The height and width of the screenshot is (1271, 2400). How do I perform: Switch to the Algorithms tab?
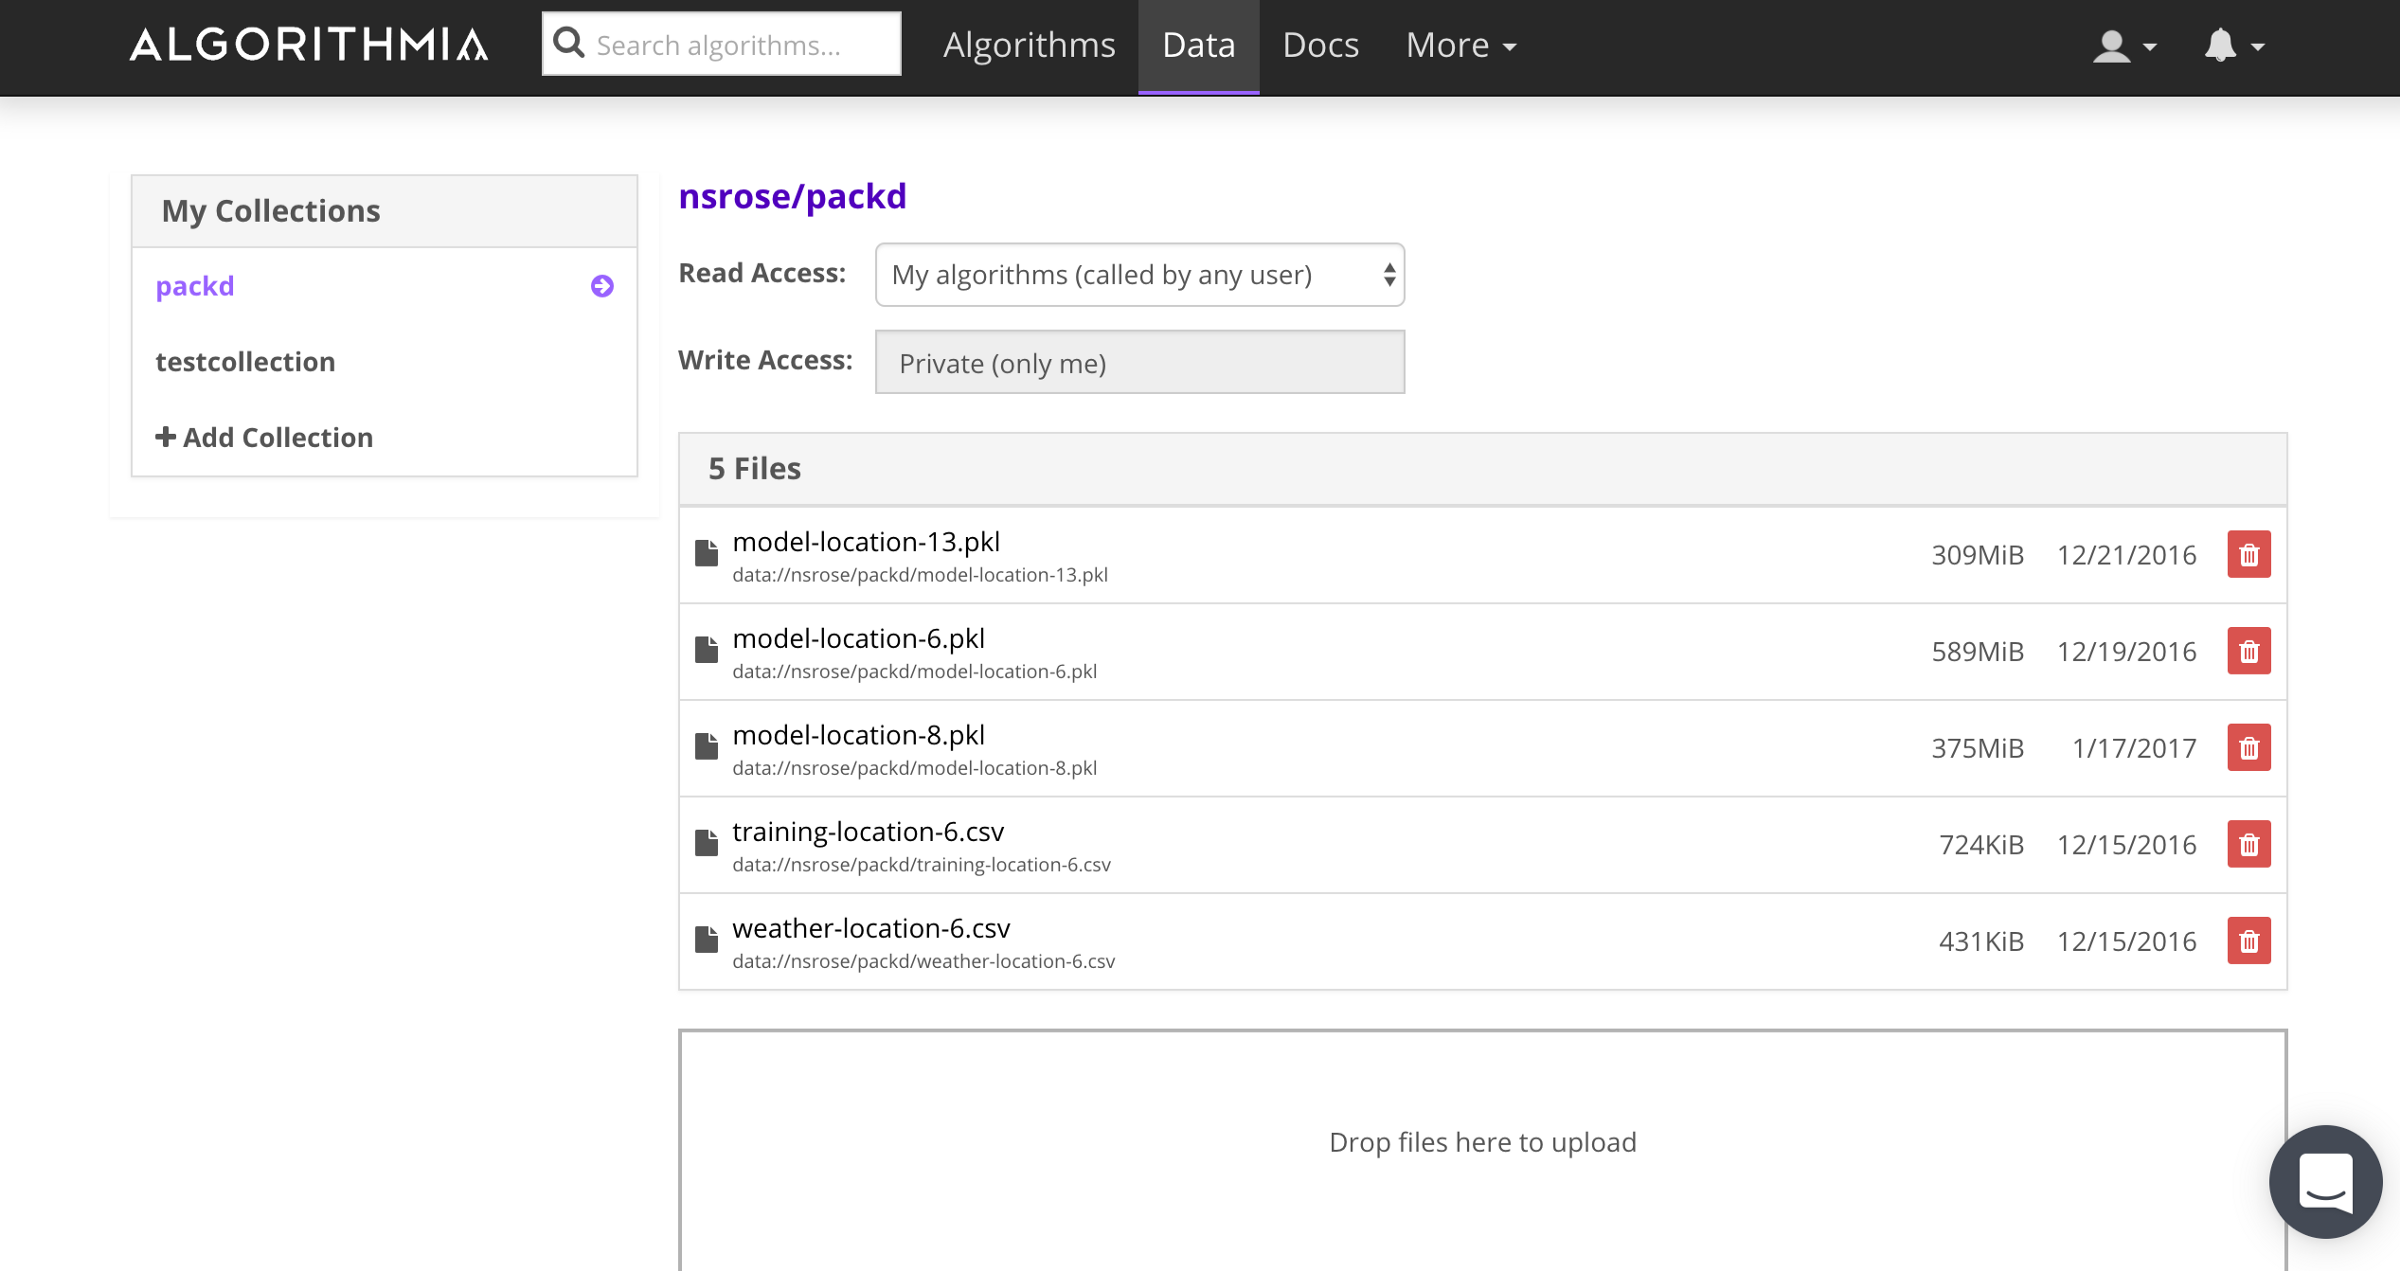click(1028, 45)
